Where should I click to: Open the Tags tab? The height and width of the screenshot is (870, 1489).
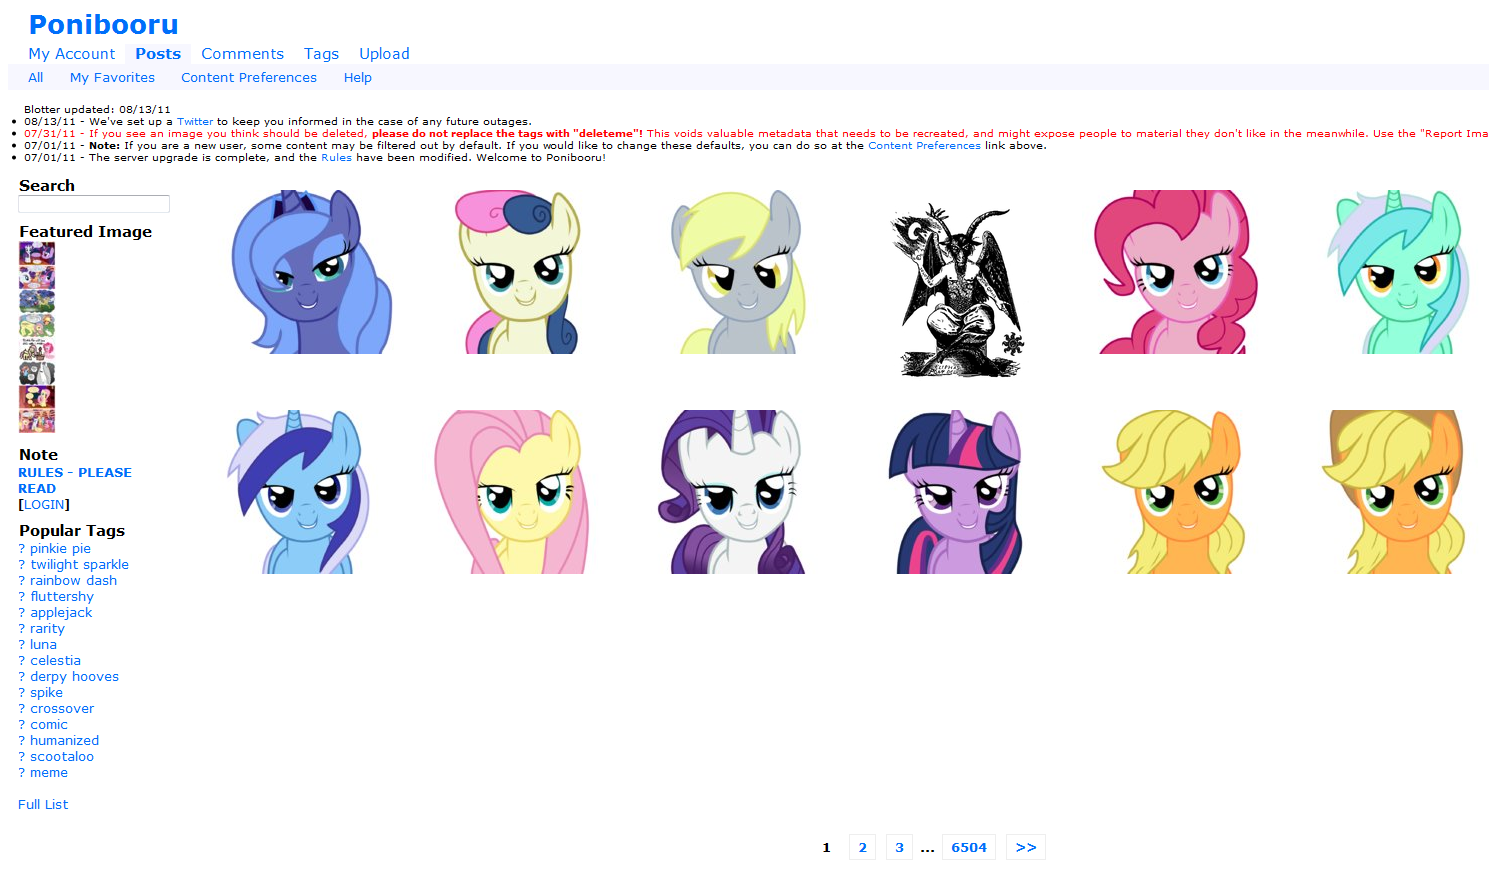[x=321, y=54]
